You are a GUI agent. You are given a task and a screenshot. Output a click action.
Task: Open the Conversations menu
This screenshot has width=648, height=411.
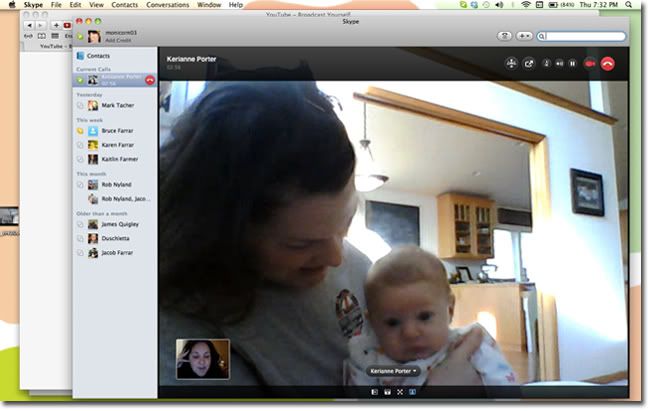point(167,5)
